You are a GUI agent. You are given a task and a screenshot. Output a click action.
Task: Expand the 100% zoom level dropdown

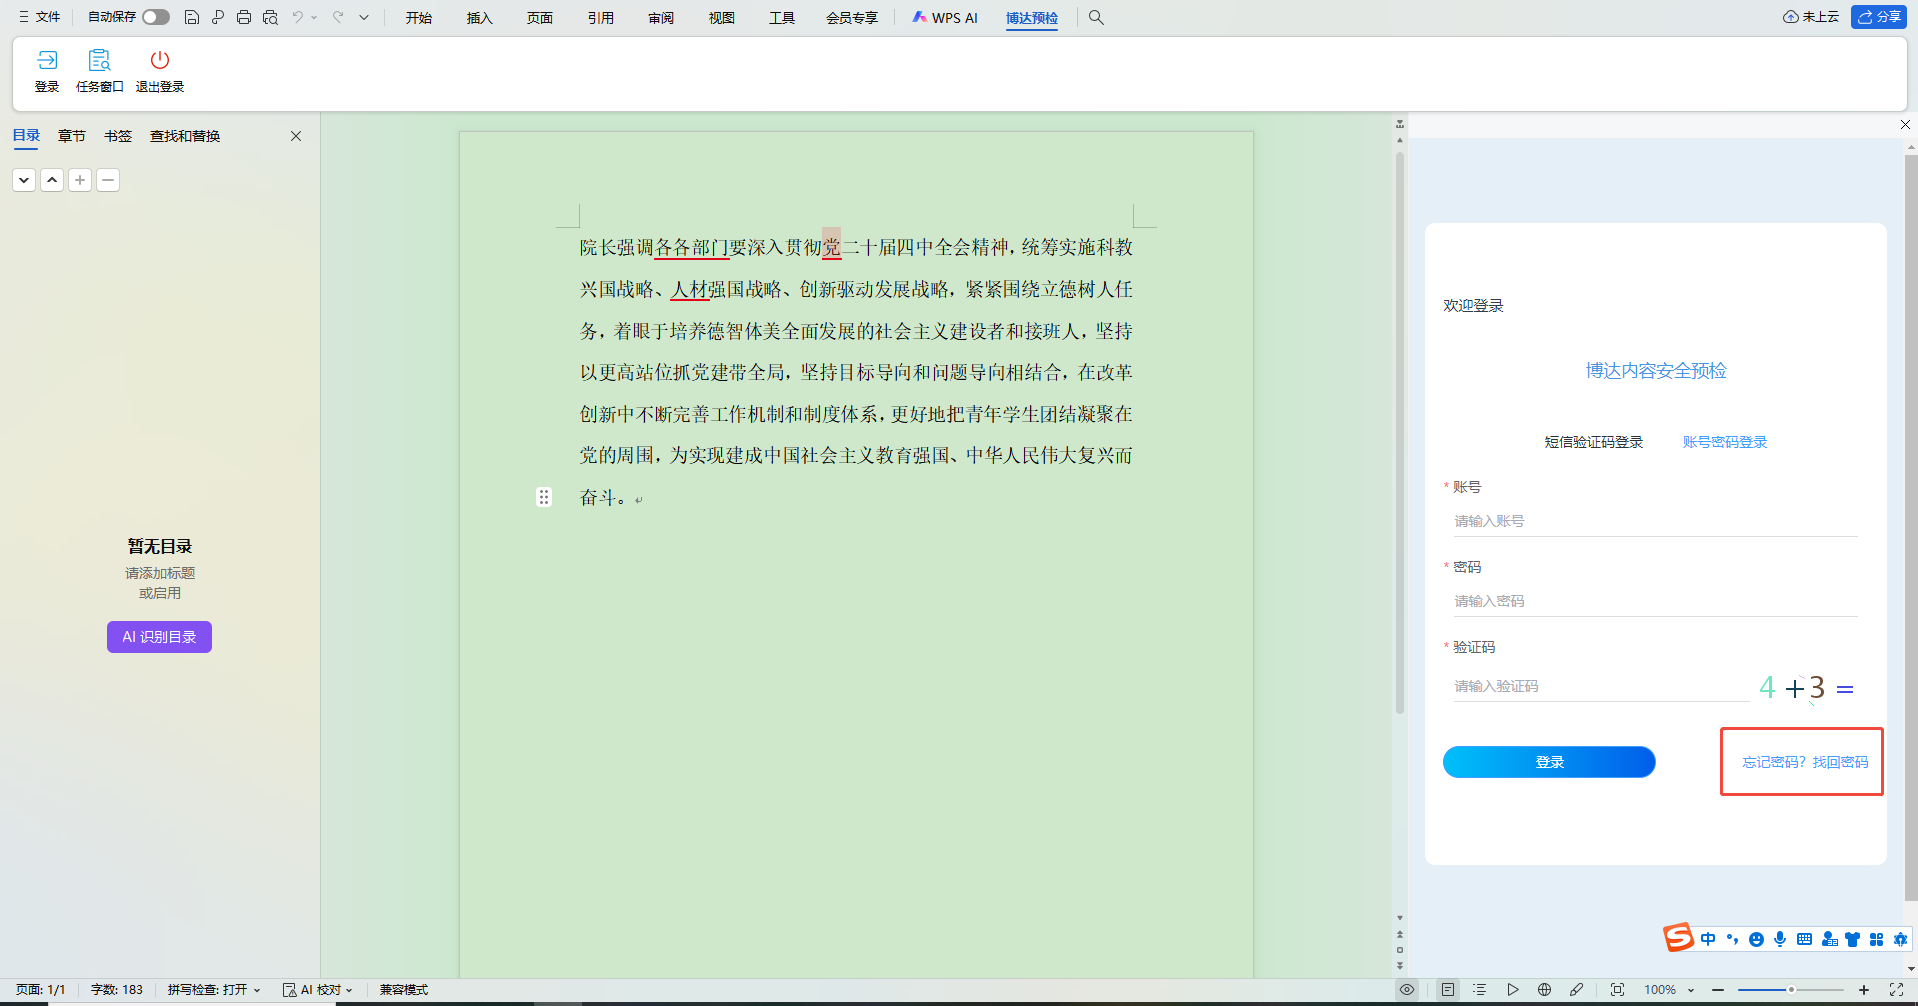pyautogui.click(x=1691, y=990)
